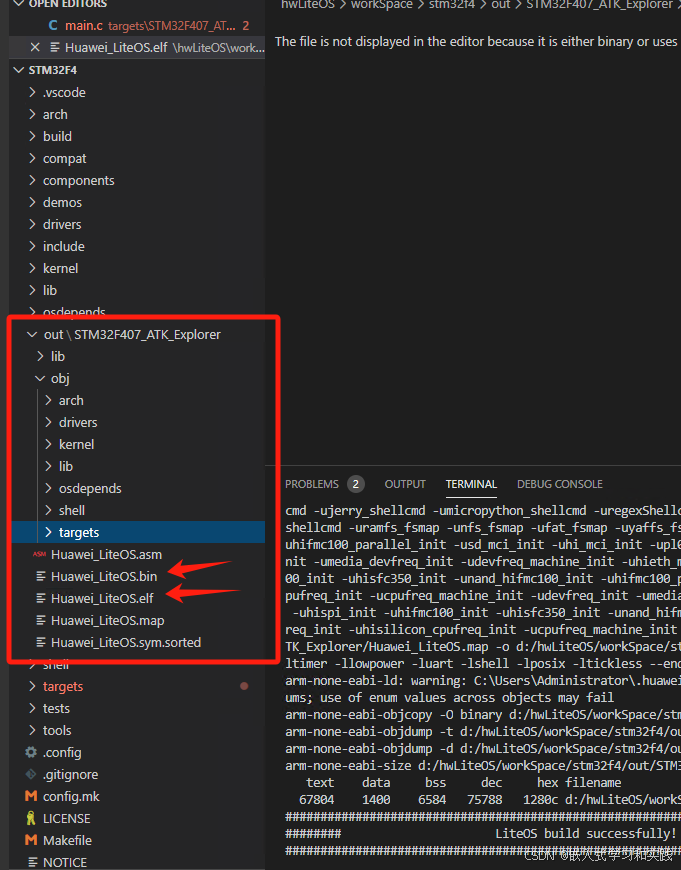Collapse the OPEN EDITORS section

tap(19, 3)
